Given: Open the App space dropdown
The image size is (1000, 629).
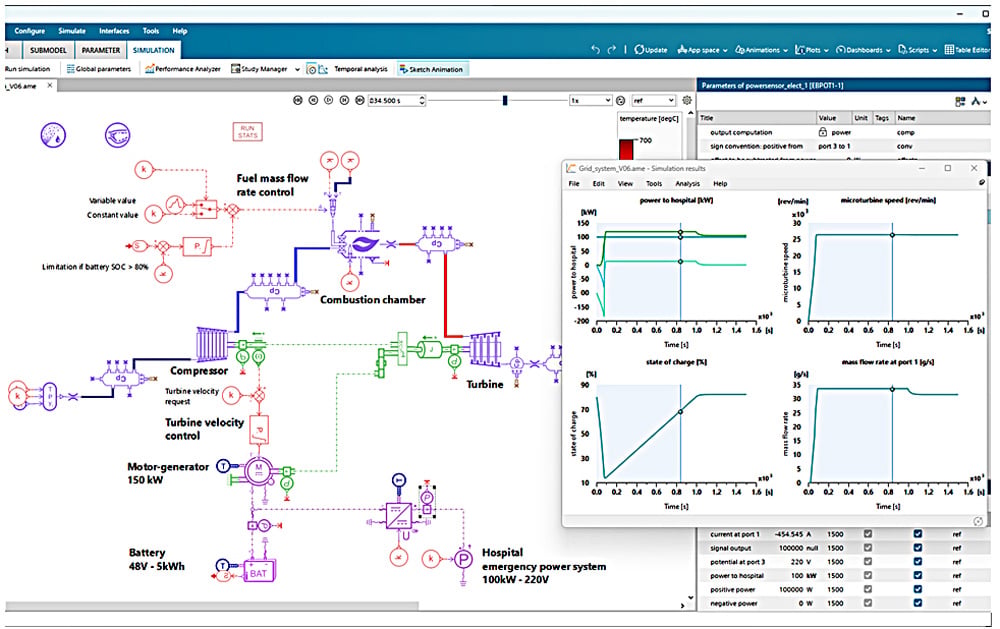Looking at the screenshot, I should tap(702, 50).
